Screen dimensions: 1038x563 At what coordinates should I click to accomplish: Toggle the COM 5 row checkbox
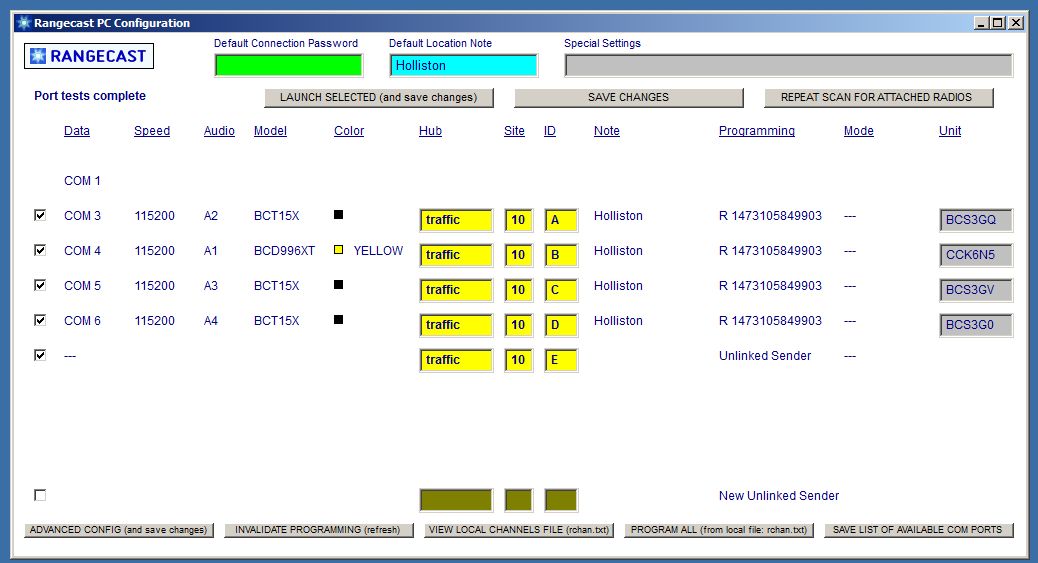40,285
